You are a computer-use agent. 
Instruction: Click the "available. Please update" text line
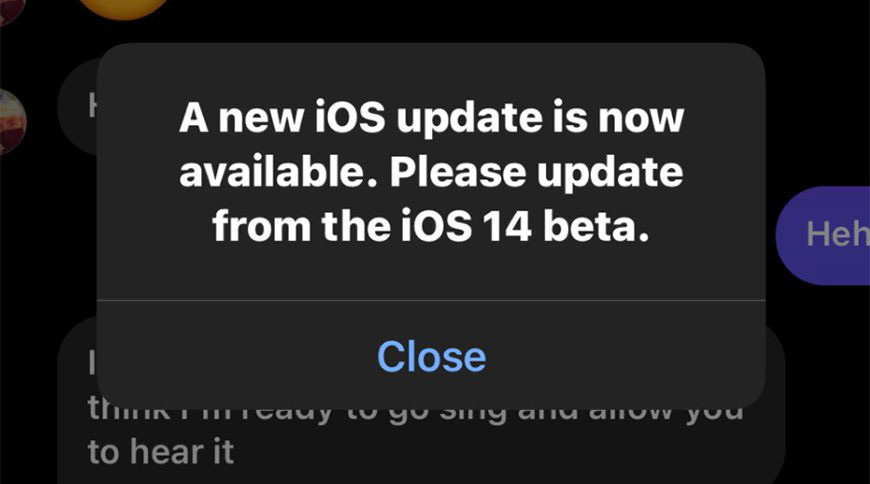[x=431, y=172]
